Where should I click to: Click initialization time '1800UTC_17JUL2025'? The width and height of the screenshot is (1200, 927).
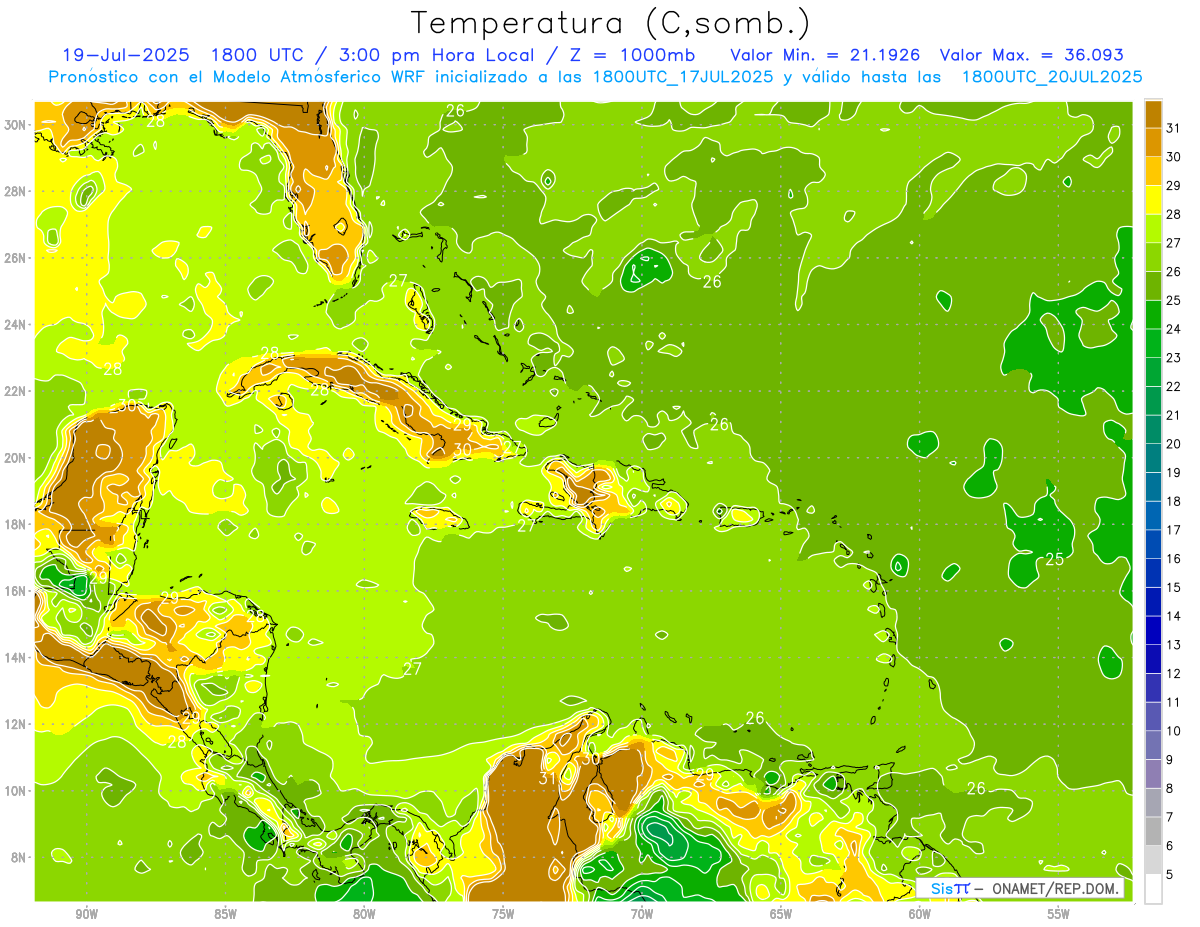pos(682,77)
